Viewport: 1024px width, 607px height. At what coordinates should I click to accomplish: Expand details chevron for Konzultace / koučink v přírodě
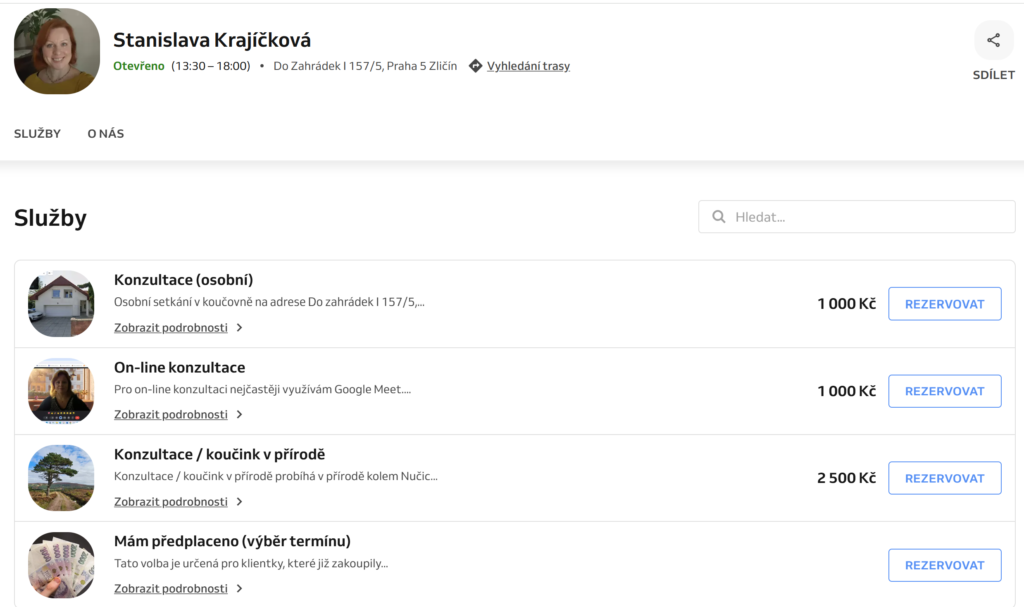[x=240, y=502]
